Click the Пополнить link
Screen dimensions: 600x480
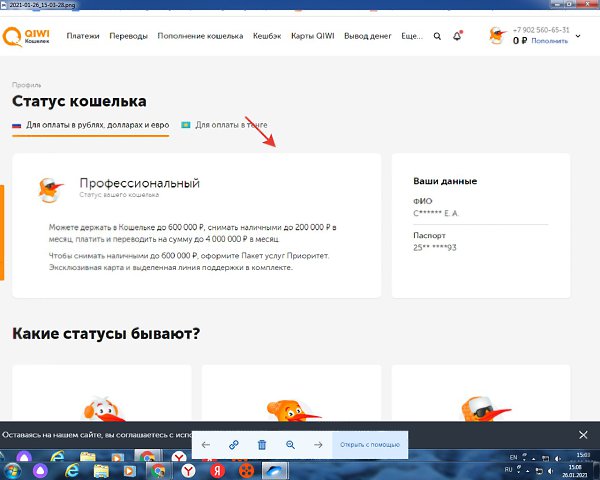click(x=550, y=42)
